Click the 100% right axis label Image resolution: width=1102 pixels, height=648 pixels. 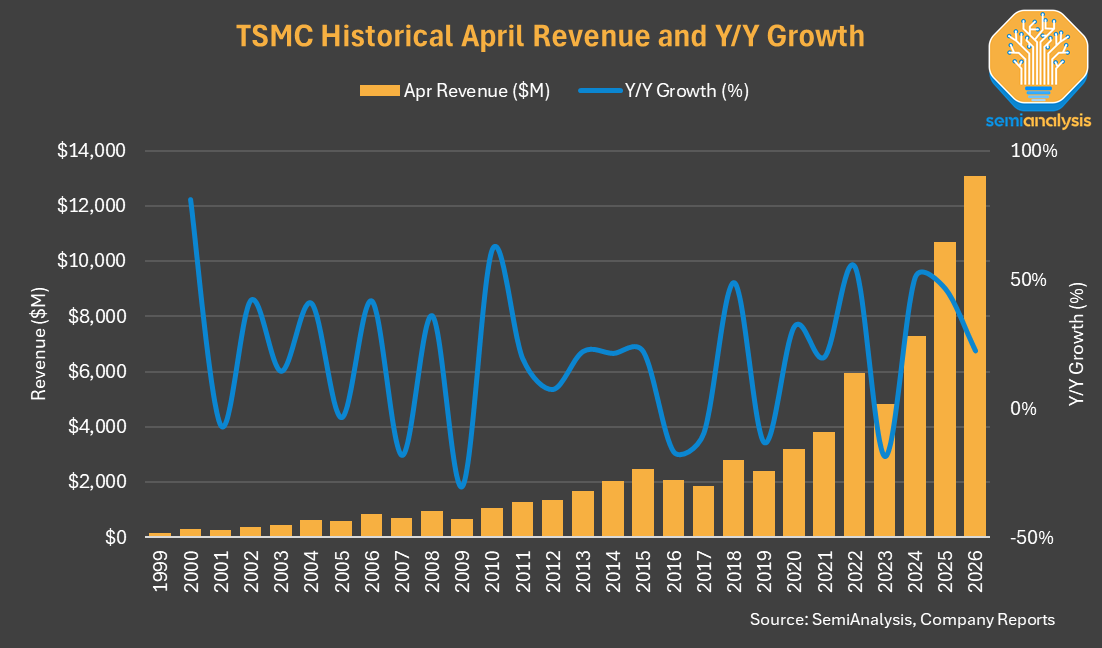[1034, 151]
